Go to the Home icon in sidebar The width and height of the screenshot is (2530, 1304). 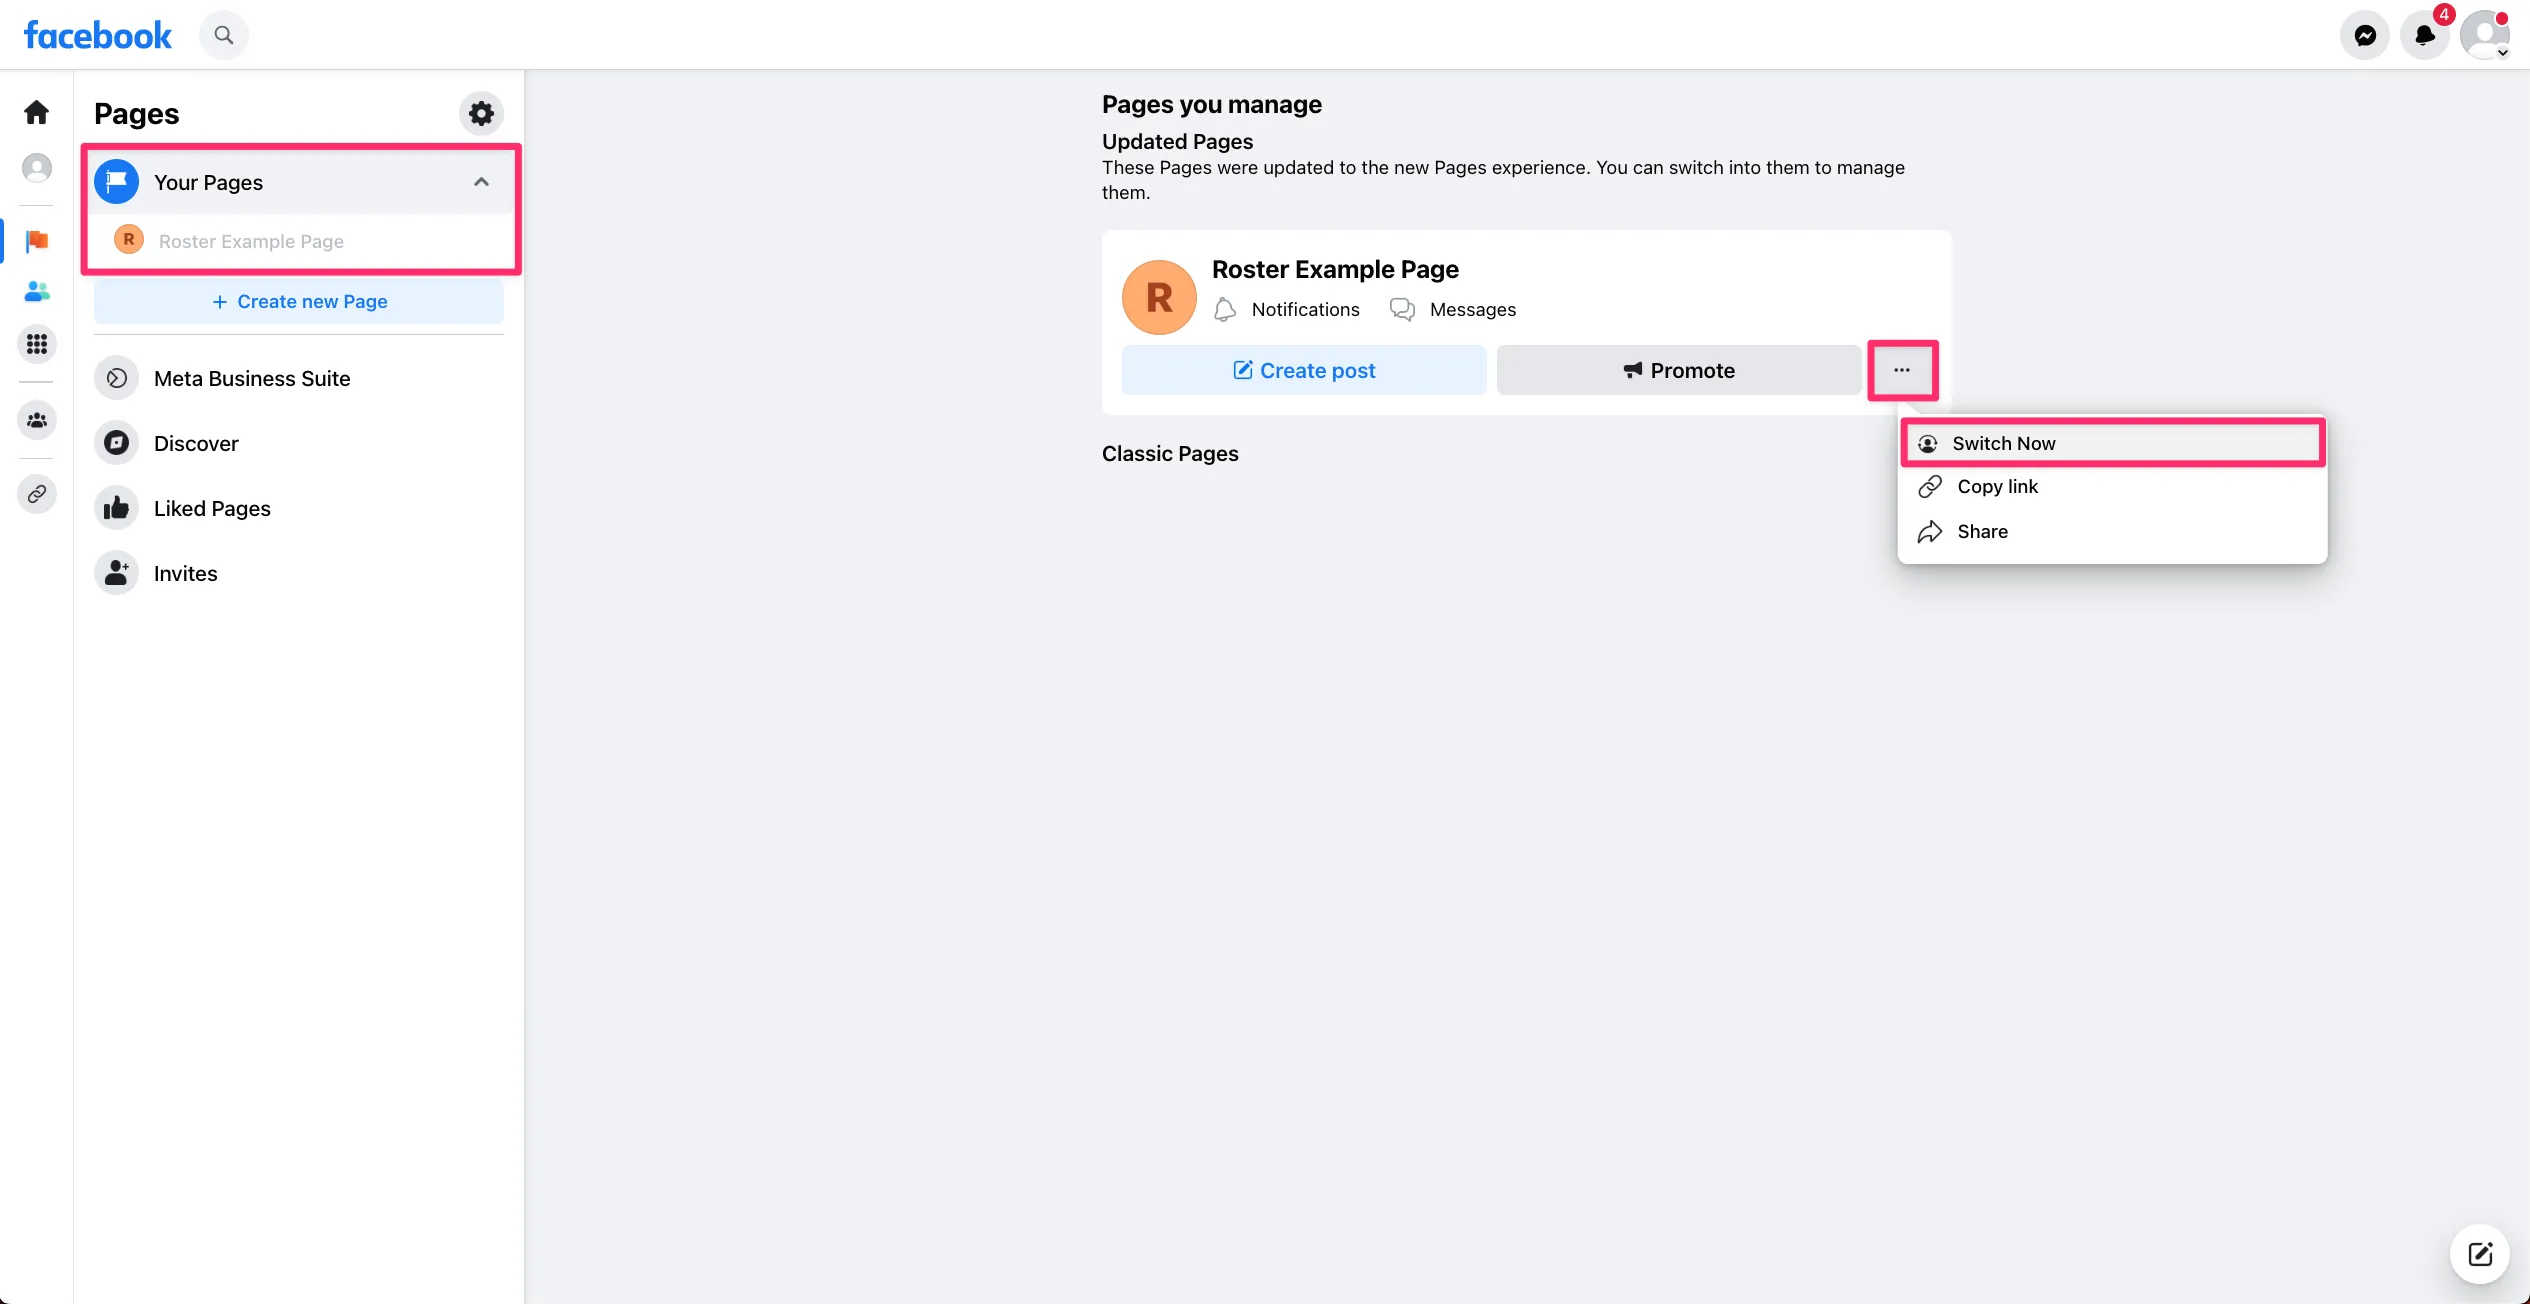pos(37,112)
